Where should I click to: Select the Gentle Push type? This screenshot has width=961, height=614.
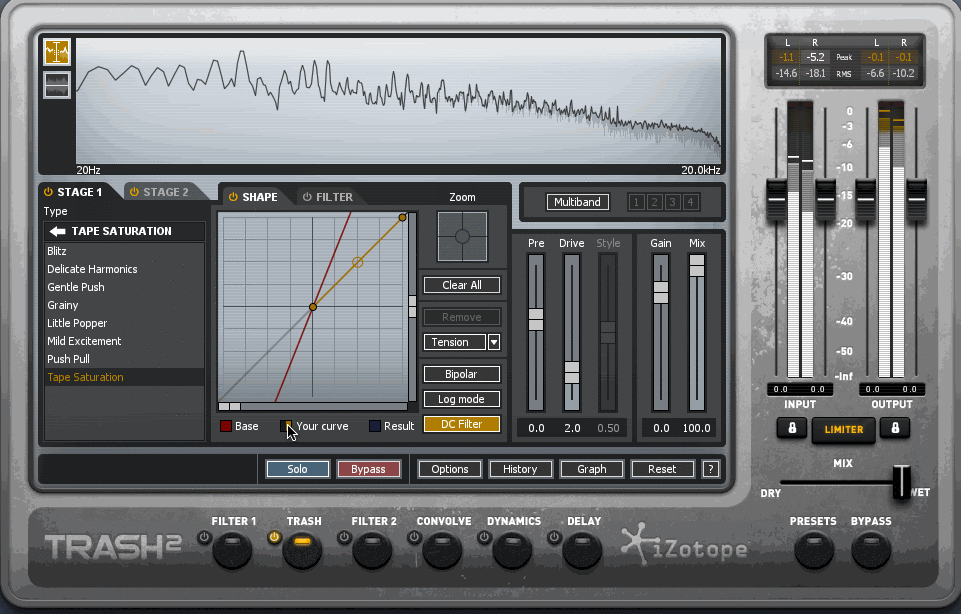point(124,287)
